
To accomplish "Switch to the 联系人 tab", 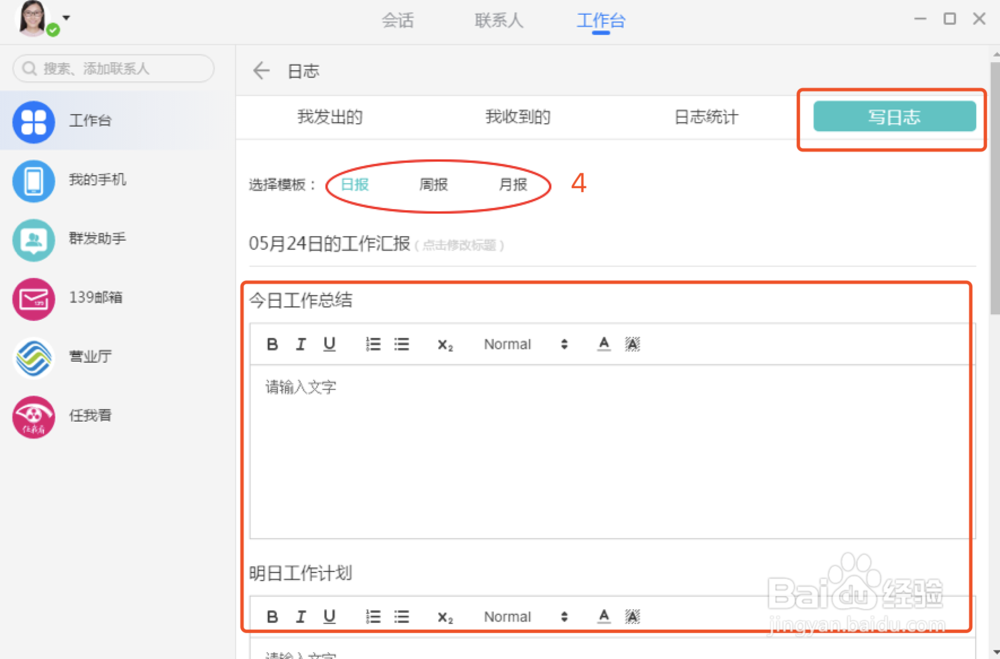I will click(498, 20).
